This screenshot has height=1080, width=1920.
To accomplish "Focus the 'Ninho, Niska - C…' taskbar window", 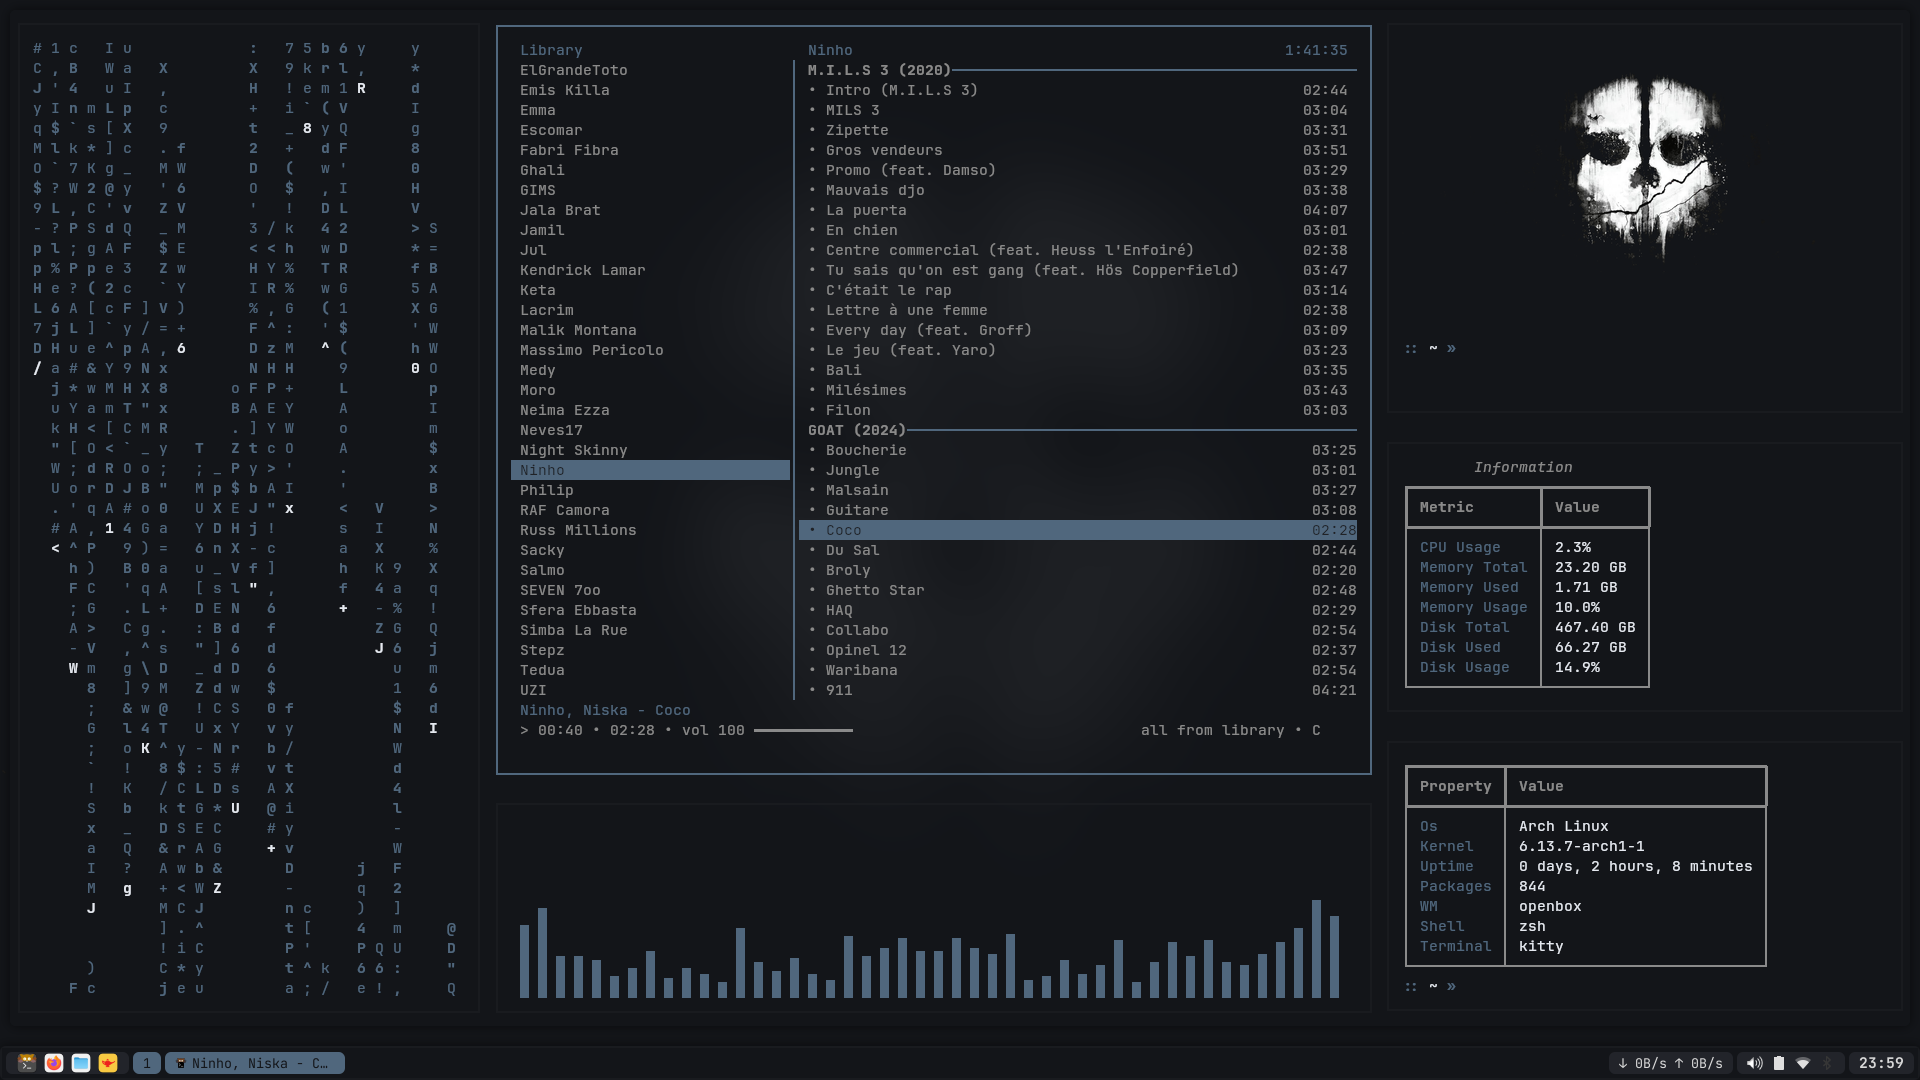I will (x=255, y=1063).
